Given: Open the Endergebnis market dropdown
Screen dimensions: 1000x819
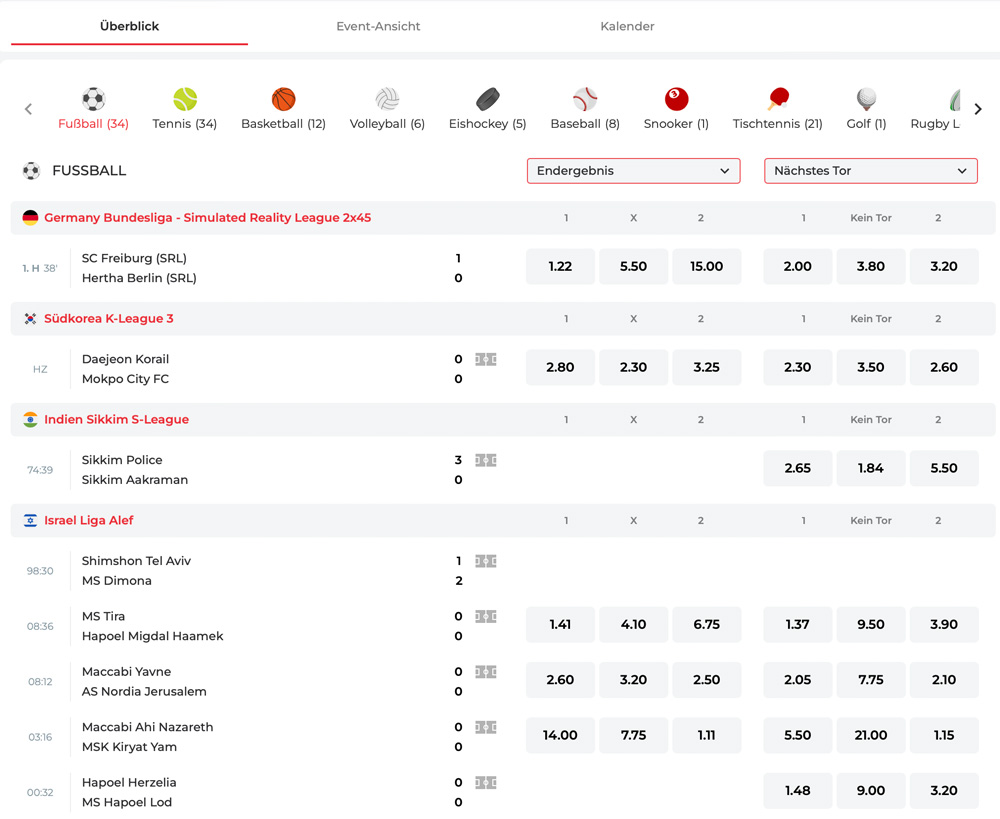Looking at the screenshot, I should coord(633,171).
